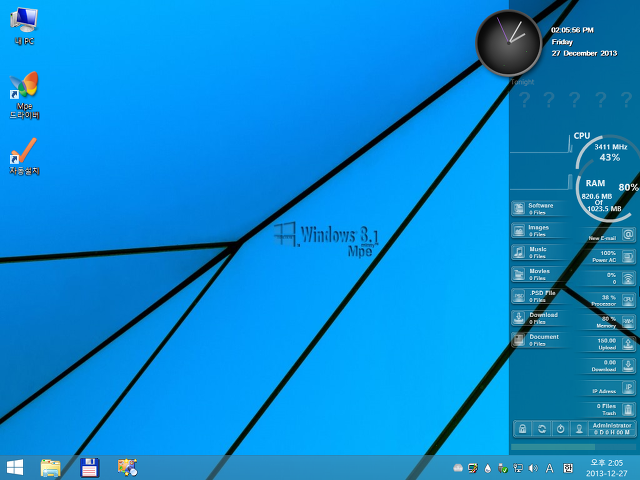Click the speaker volume tray icon

click(533, 468)
